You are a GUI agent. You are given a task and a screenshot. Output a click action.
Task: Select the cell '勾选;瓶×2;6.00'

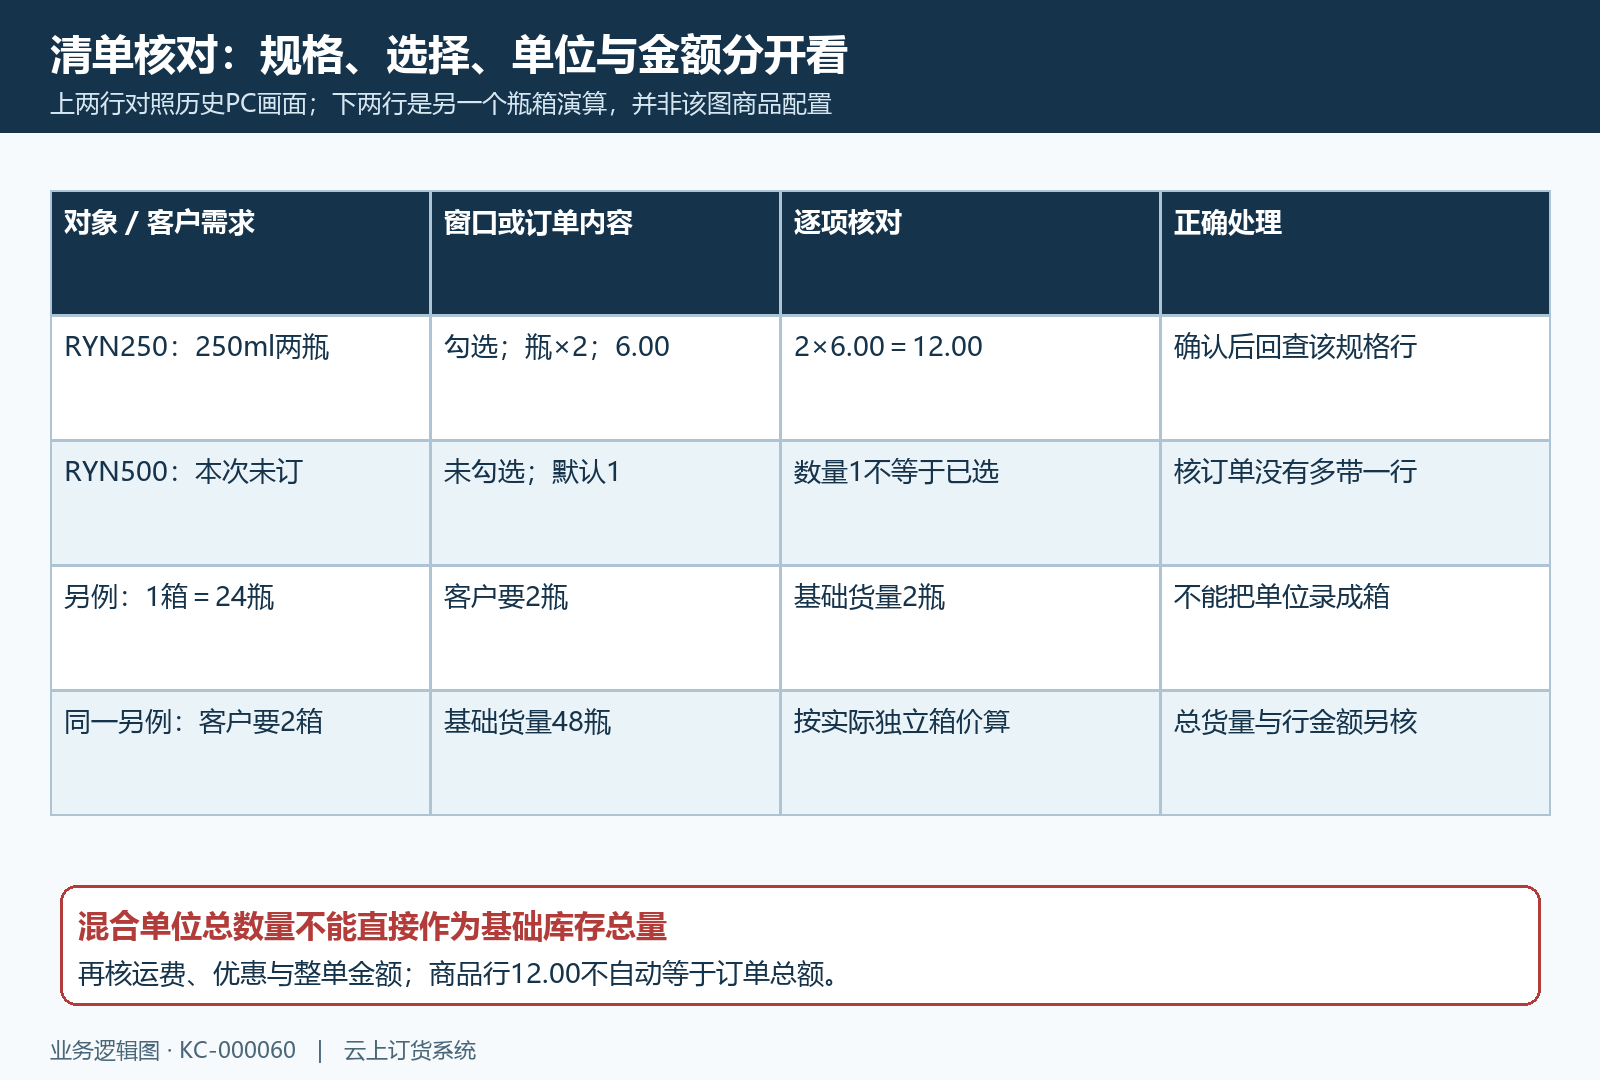pos(605,378)
